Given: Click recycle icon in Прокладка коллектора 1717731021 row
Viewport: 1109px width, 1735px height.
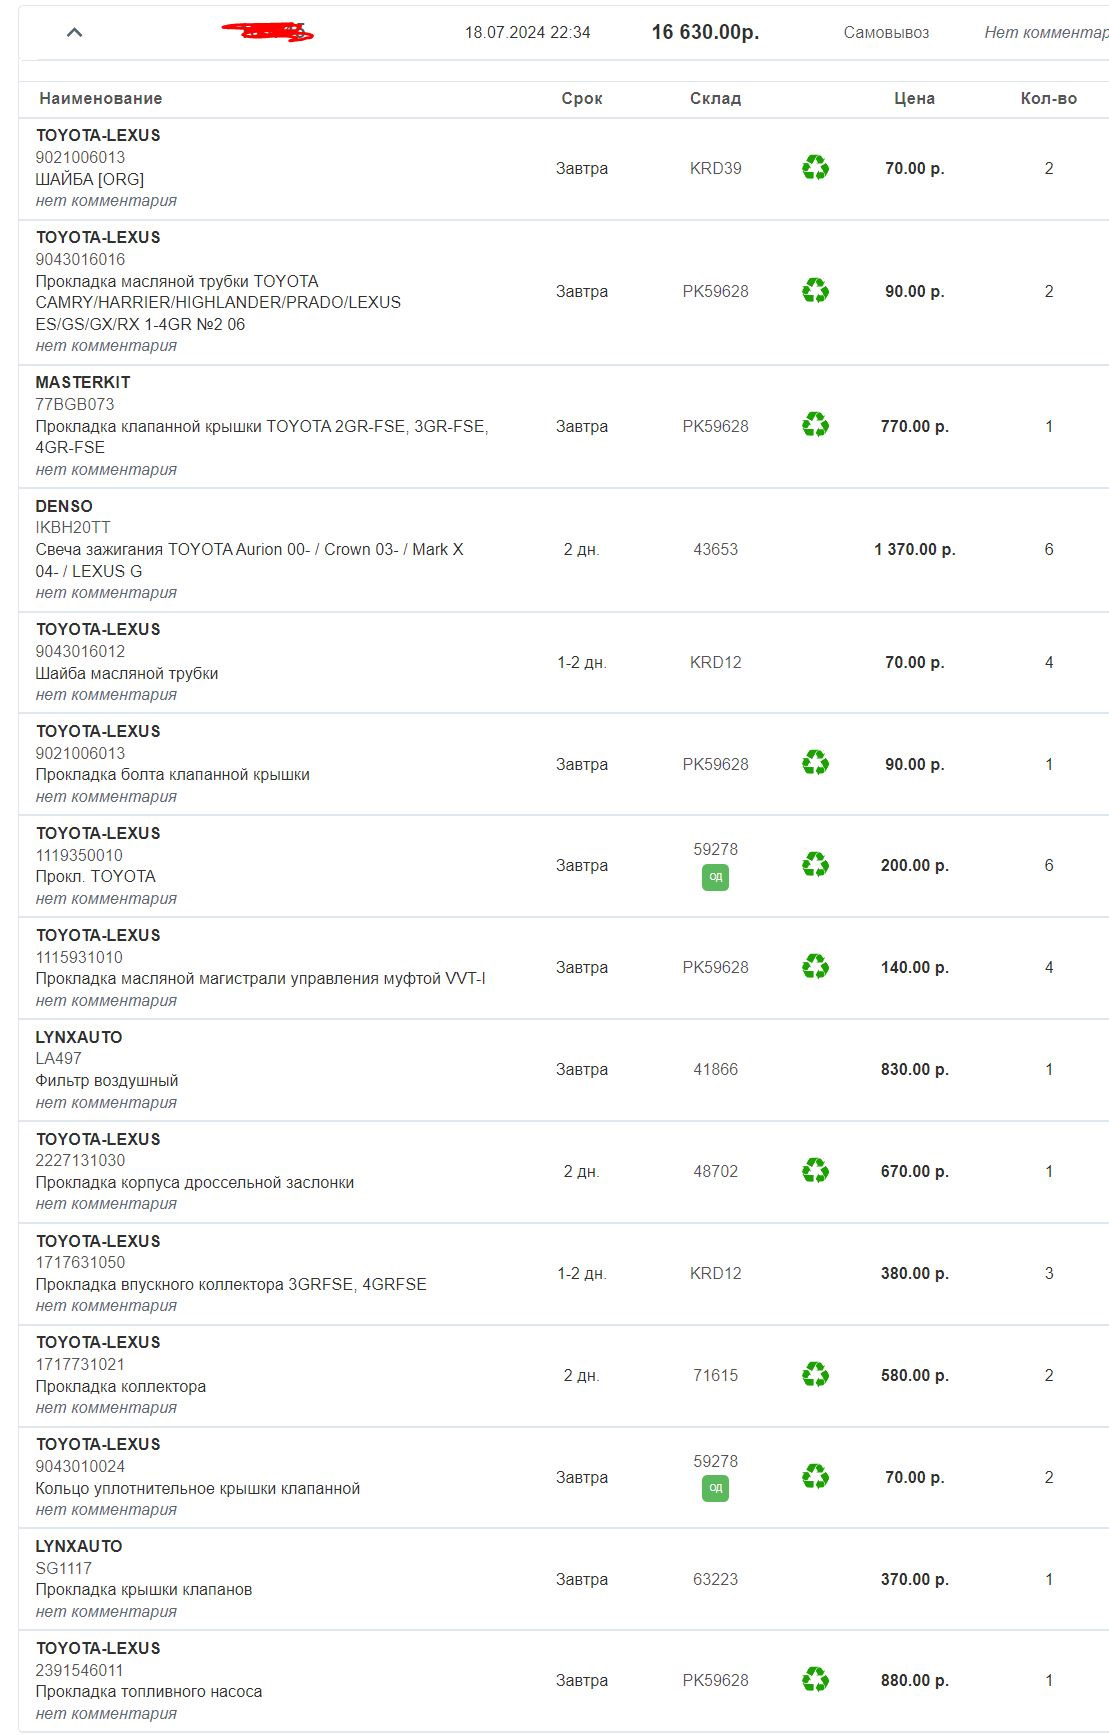Looking at the screenshot, I should pyautogui.click(x=815, y=1375).
